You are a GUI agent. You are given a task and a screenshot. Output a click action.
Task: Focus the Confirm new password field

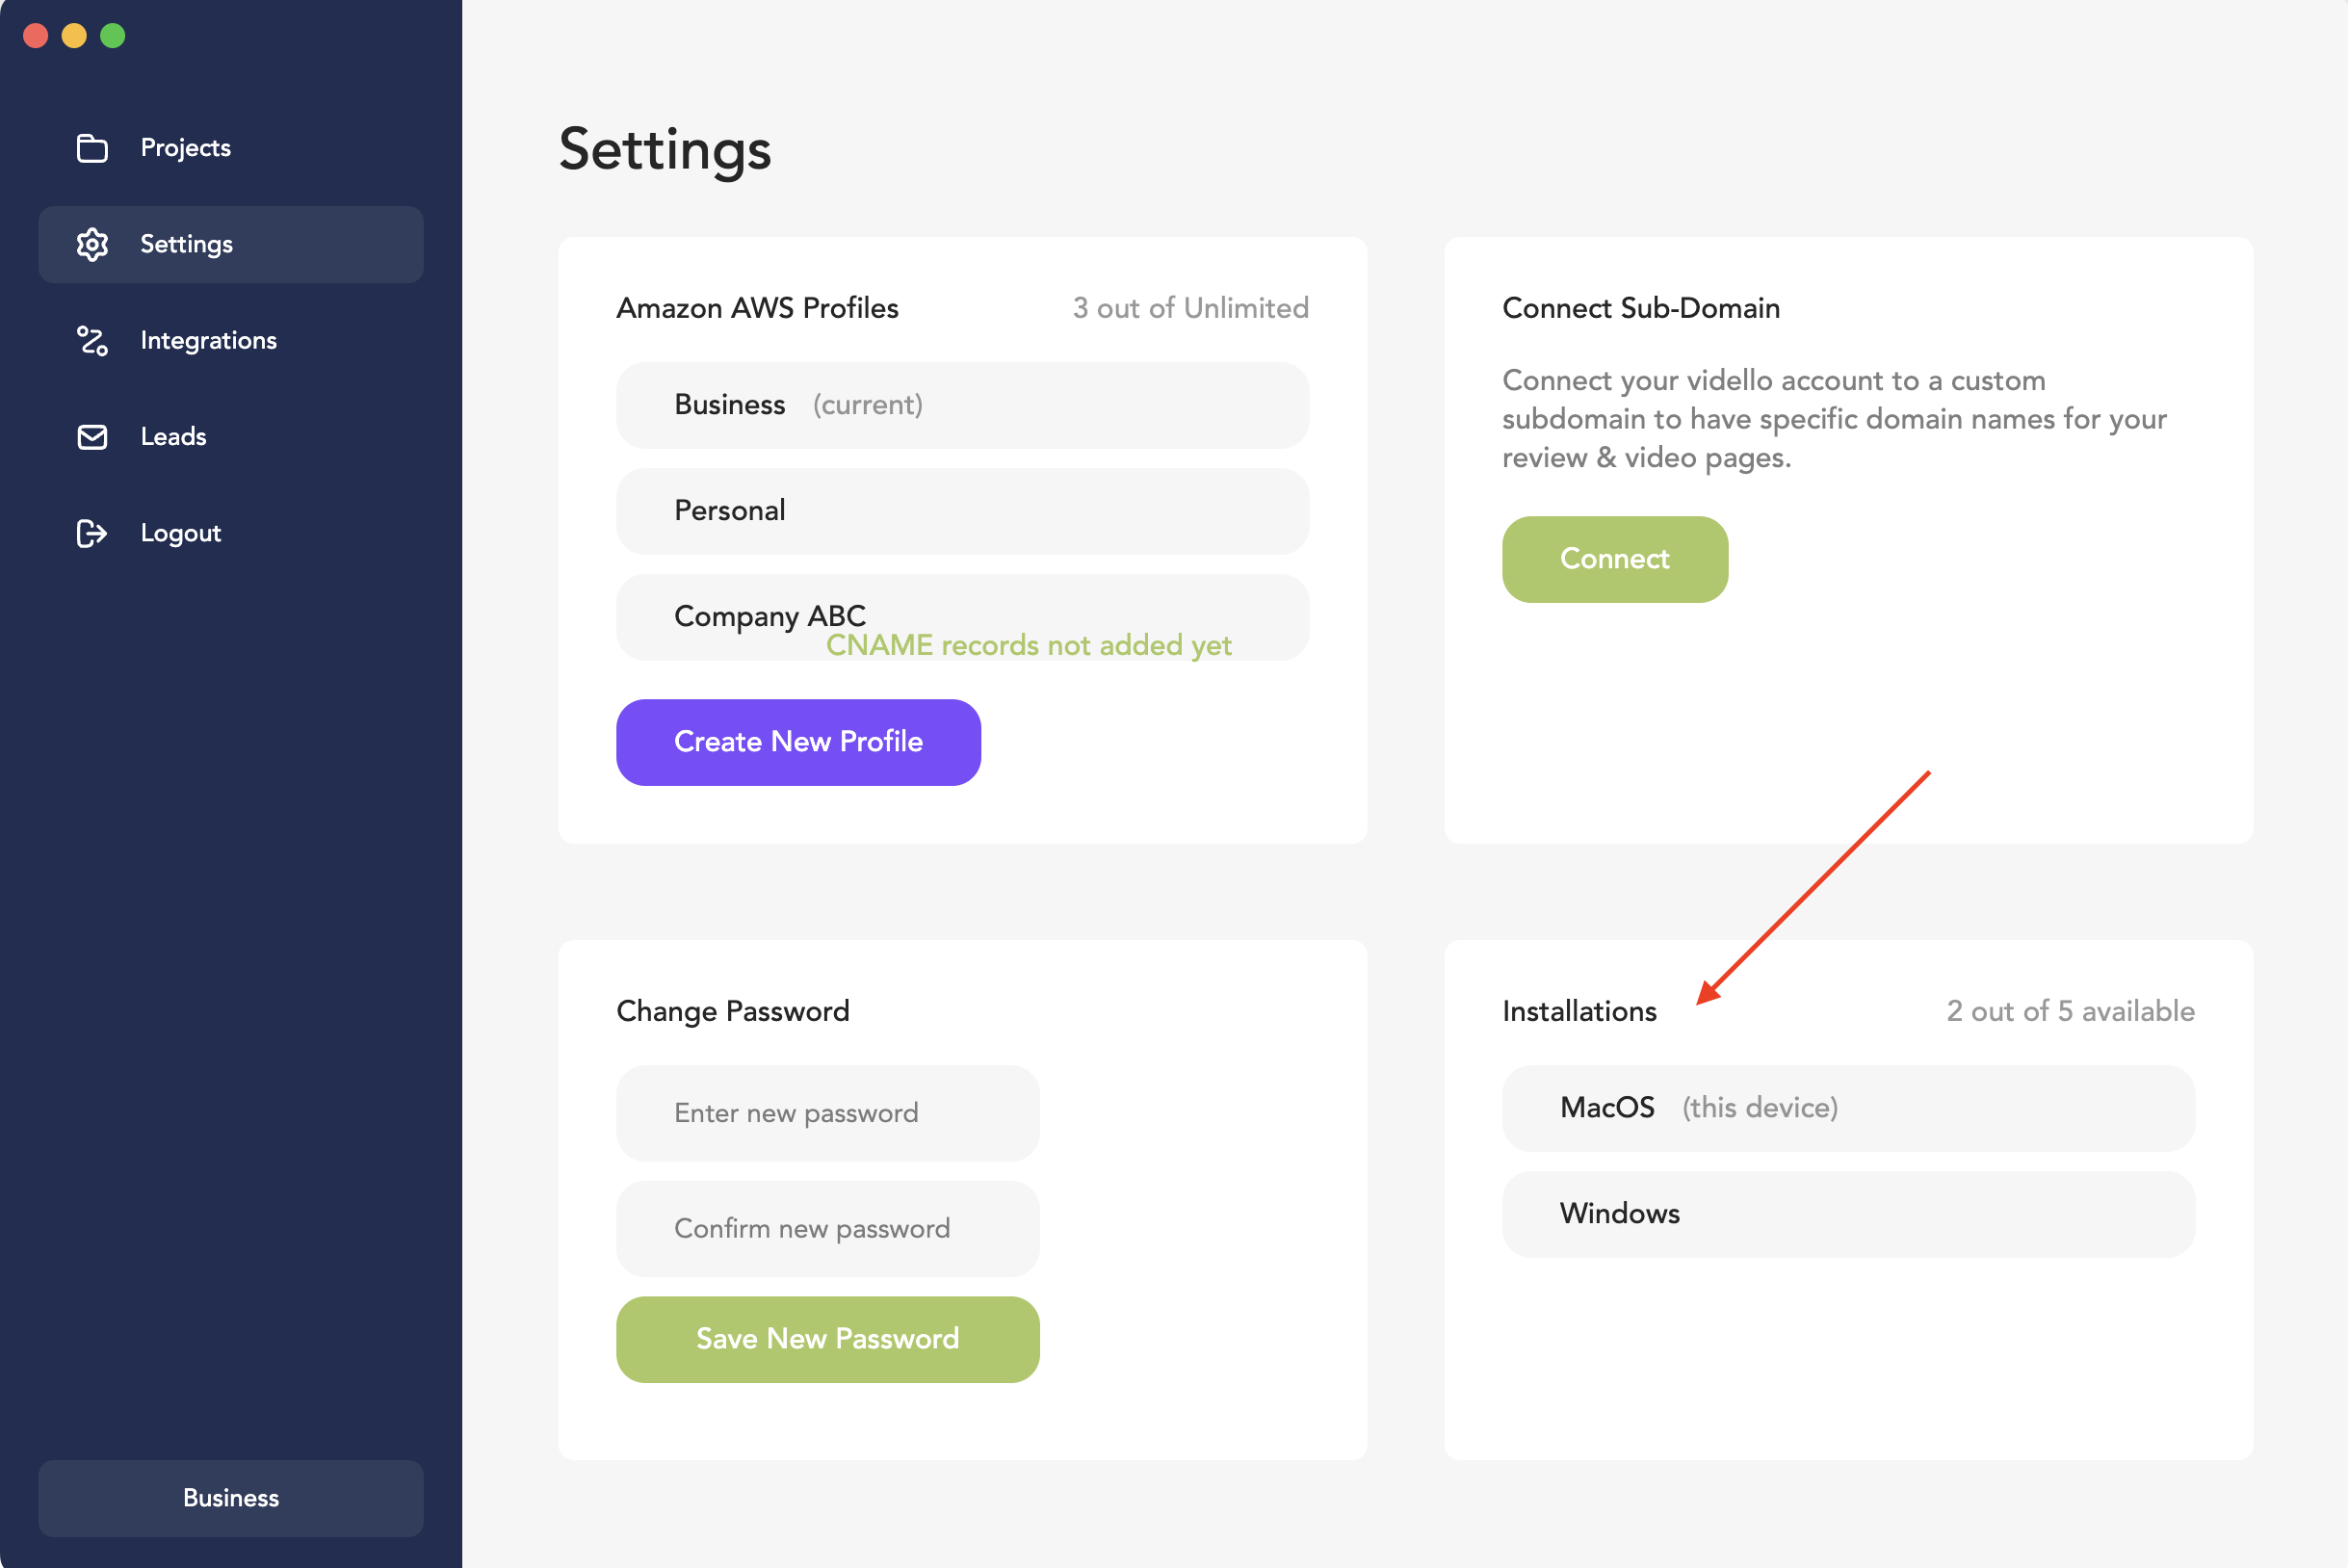[828, 1228]
